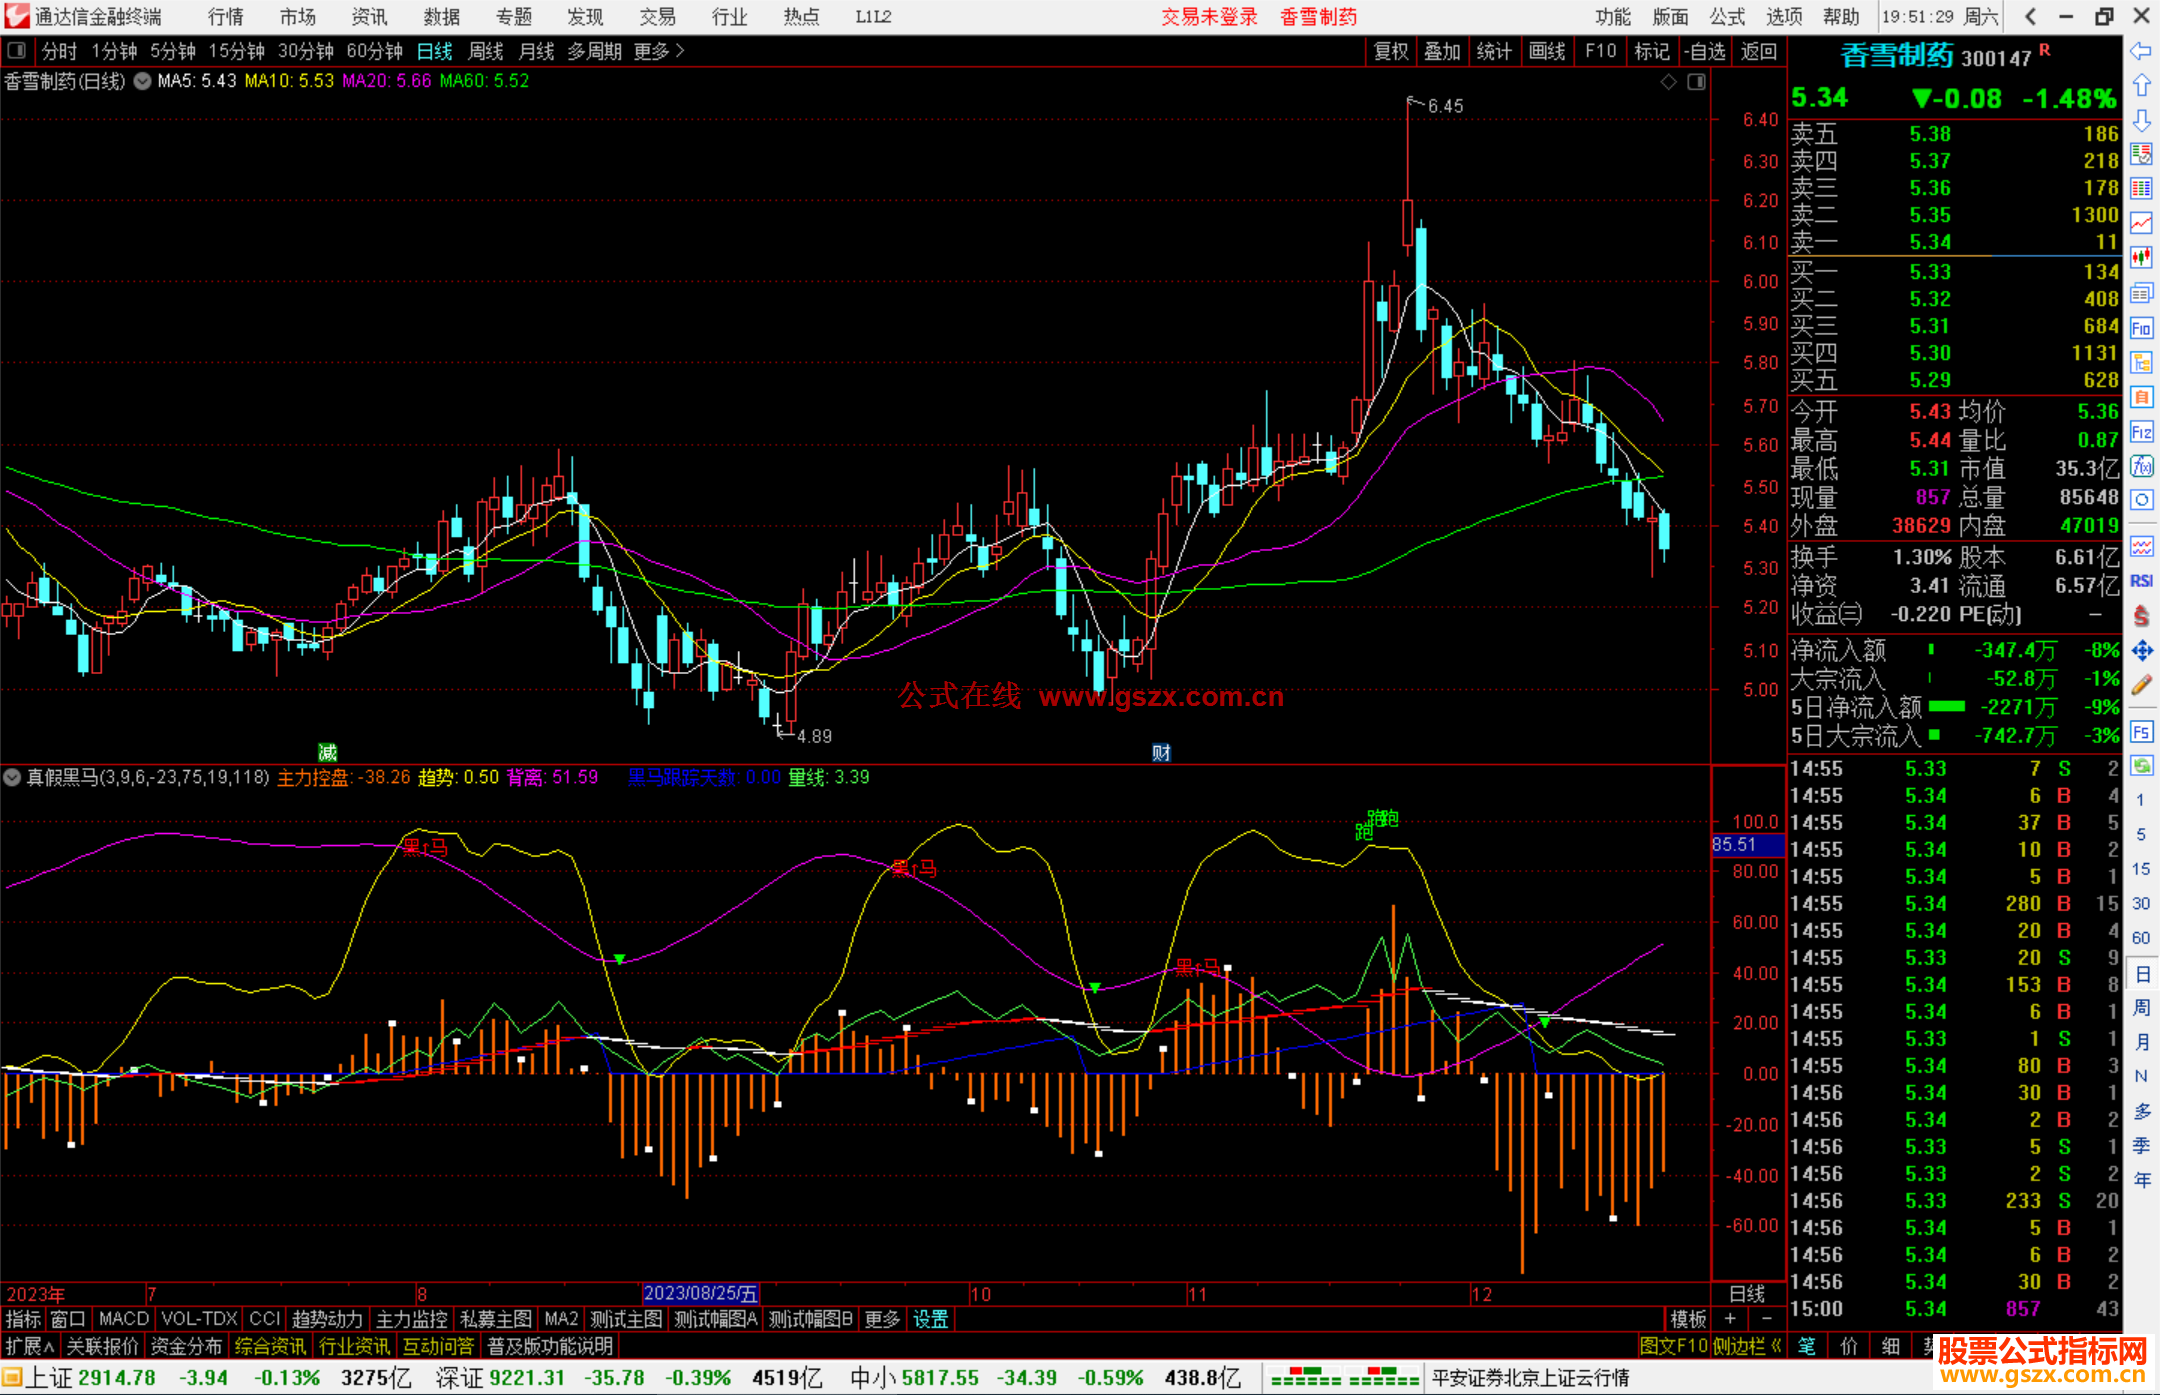
Task: Click the blue four-way move arrows icon
Action: (2141, 651)
